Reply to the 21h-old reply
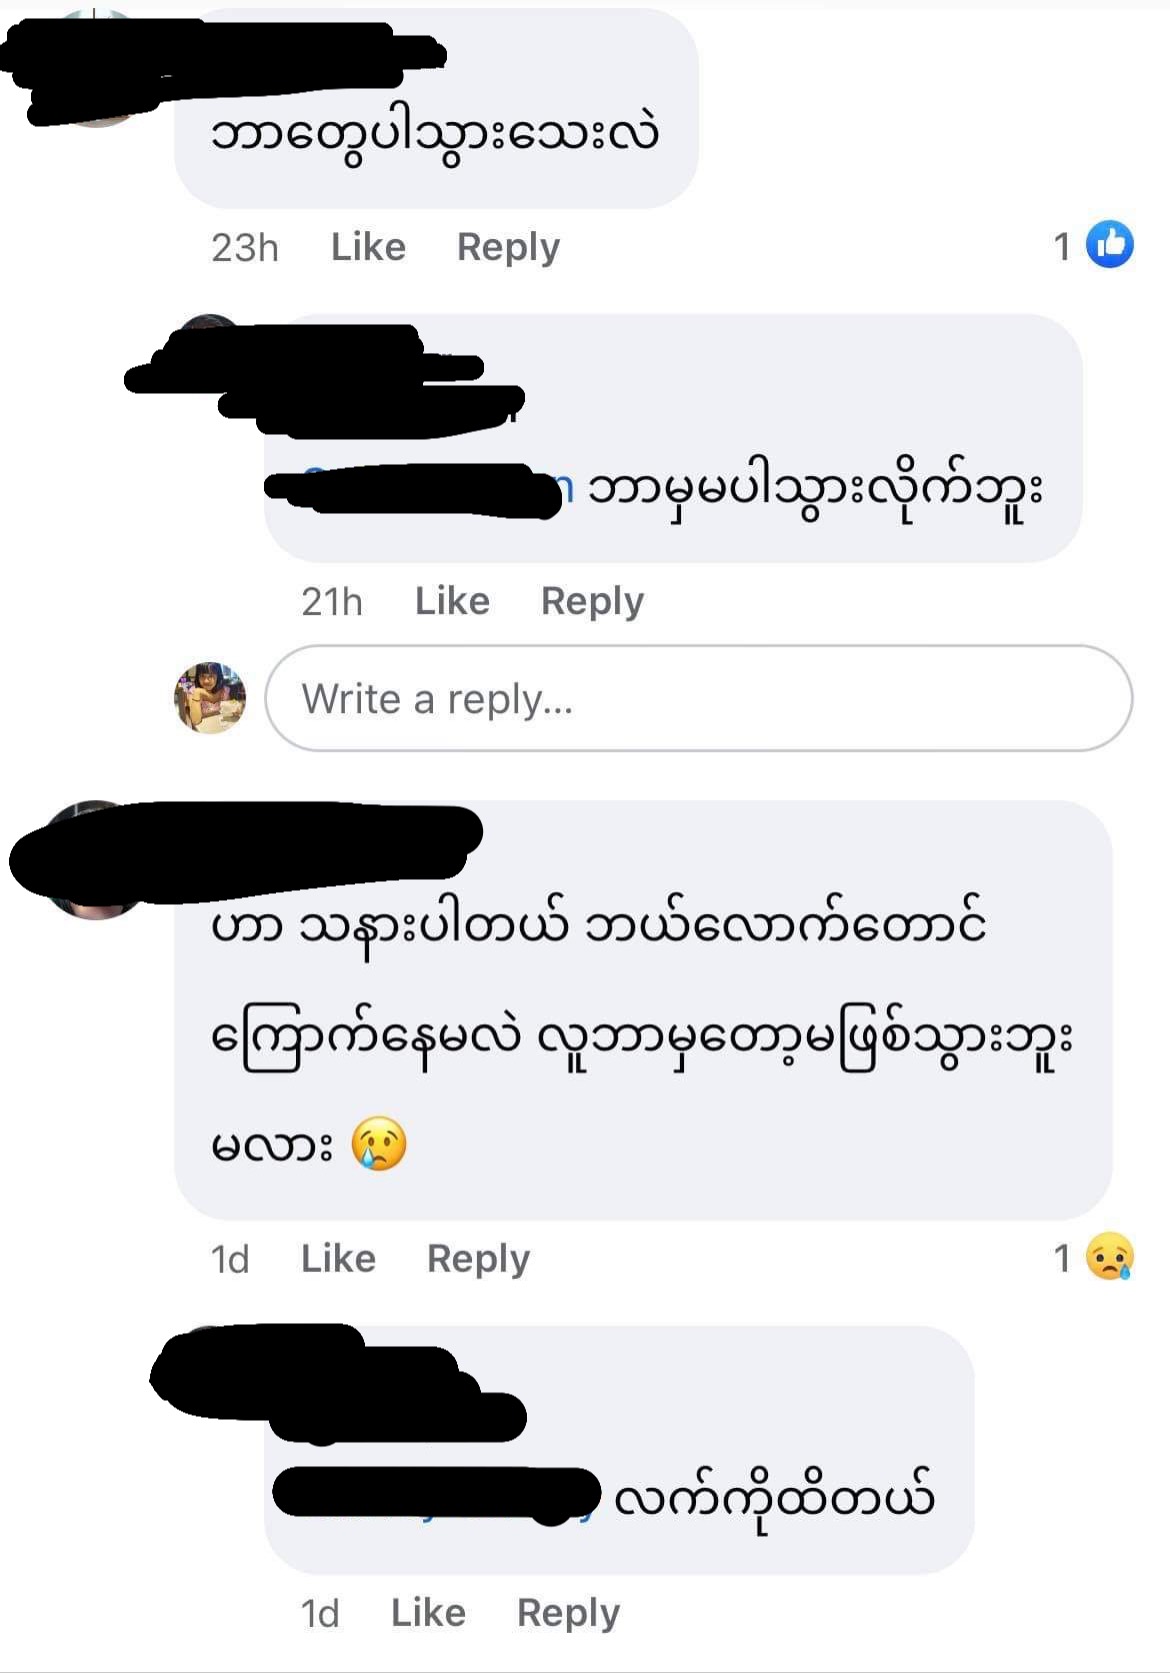 pyautogui.click(x=592, y=601)
